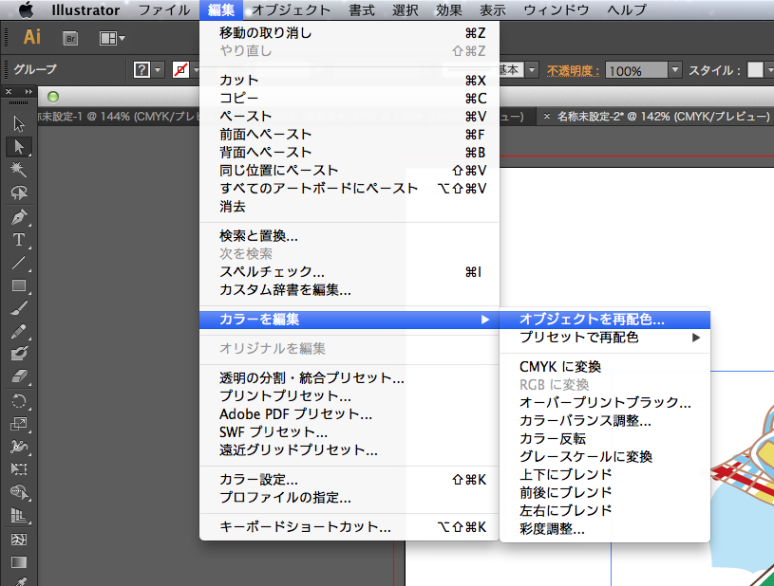Open the ヘルプ menu
Screen dimensions: 774x586
pyautogui.click(x=627, y=10)
